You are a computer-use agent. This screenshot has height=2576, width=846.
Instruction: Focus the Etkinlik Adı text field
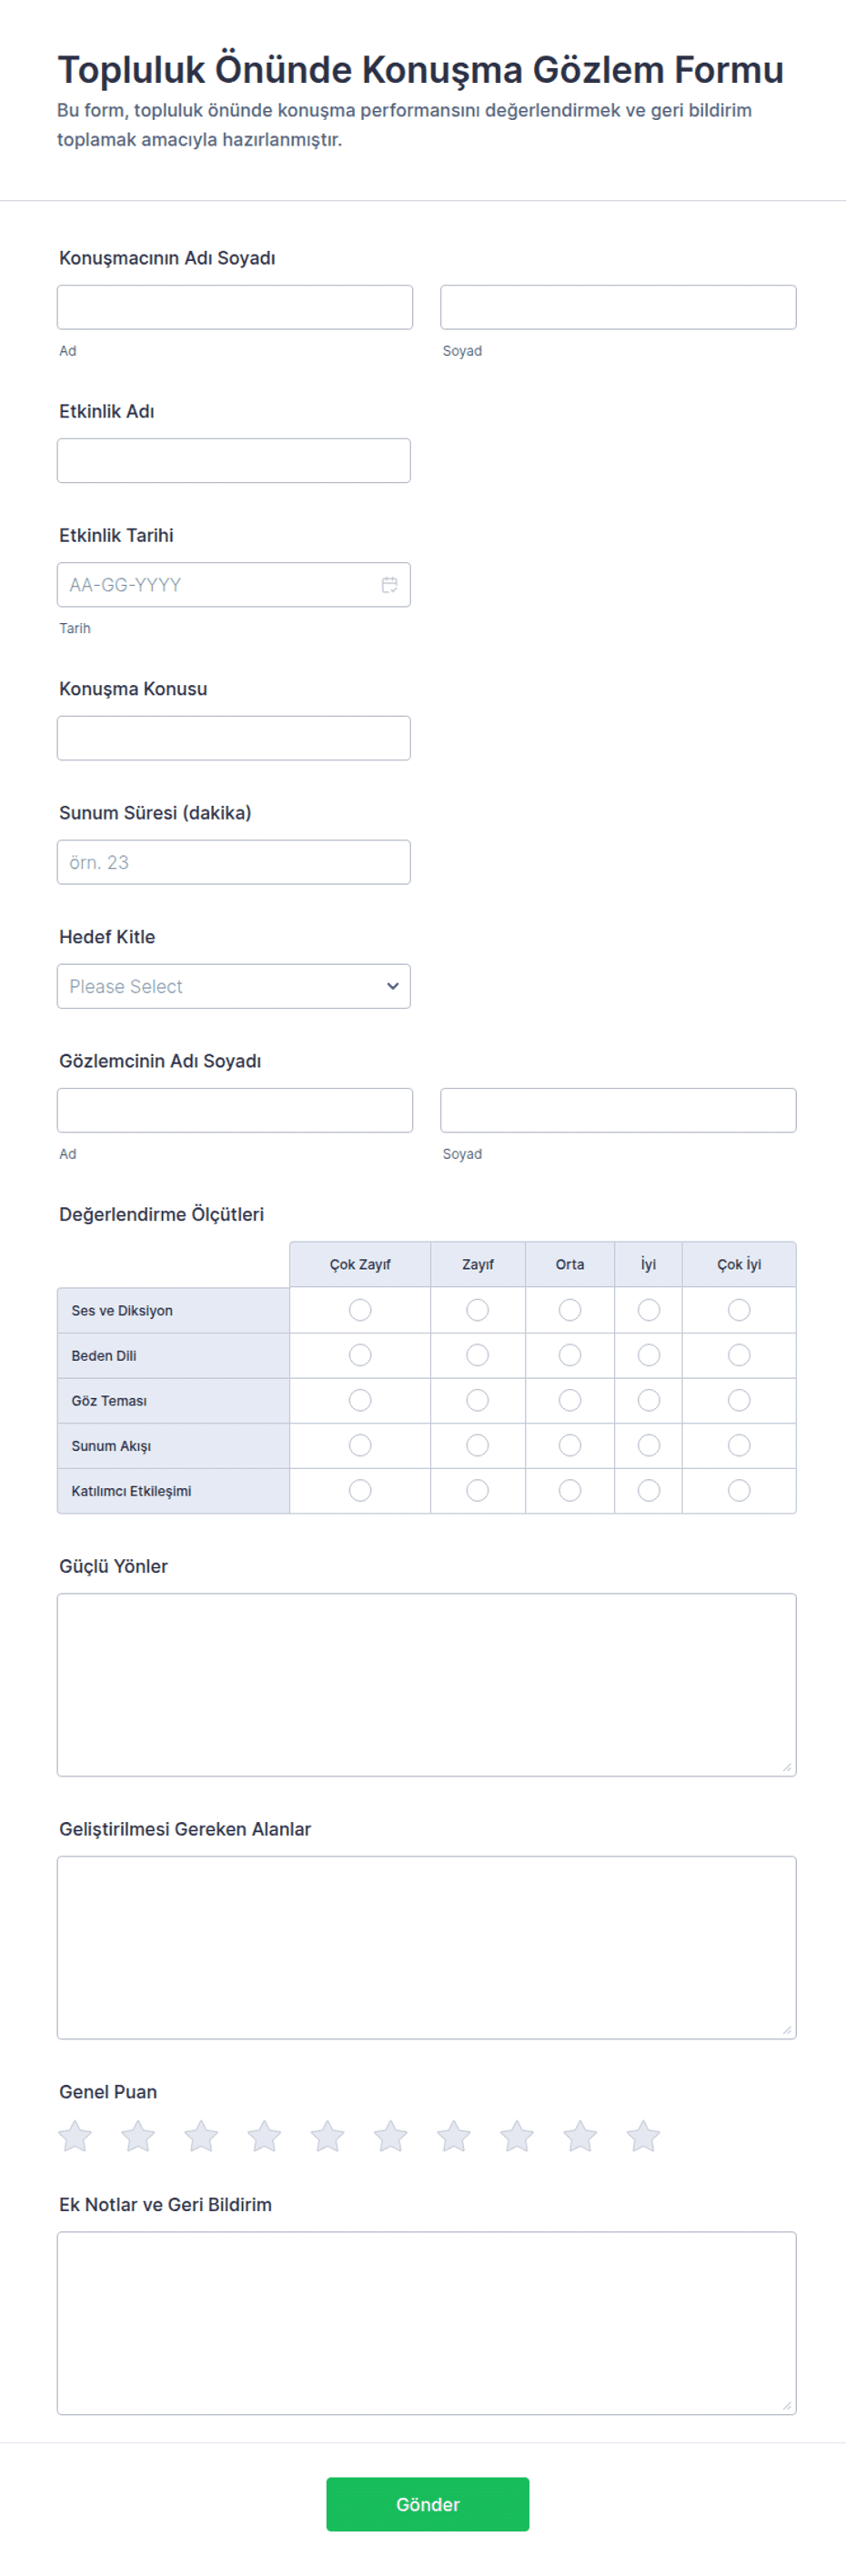point(234,461)
